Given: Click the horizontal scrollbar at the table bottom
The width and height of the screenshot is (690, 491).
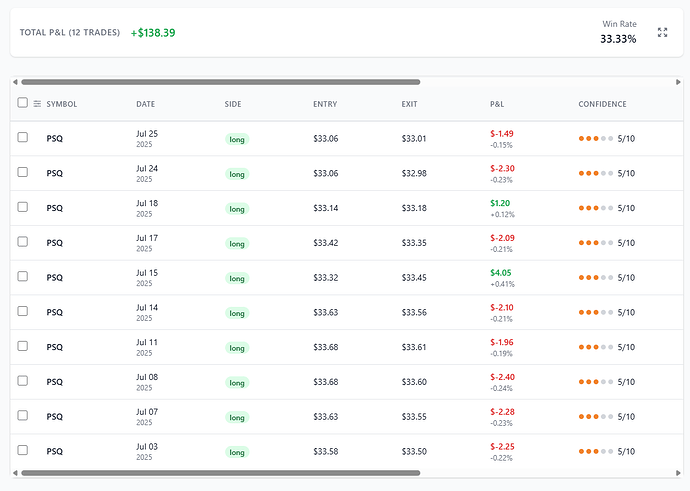Looking at the screenshot, I should click(220, 473).
